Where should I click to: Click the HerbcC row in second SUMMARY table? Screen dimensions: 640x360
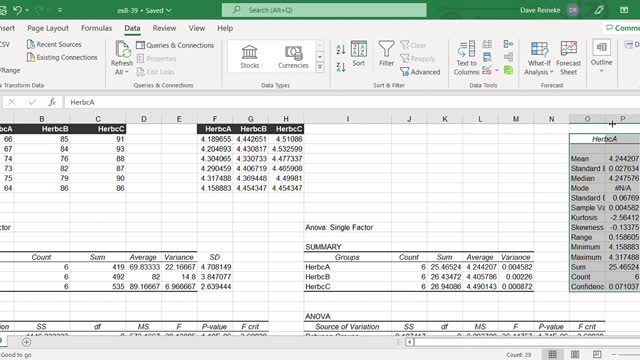click(419, 287)
